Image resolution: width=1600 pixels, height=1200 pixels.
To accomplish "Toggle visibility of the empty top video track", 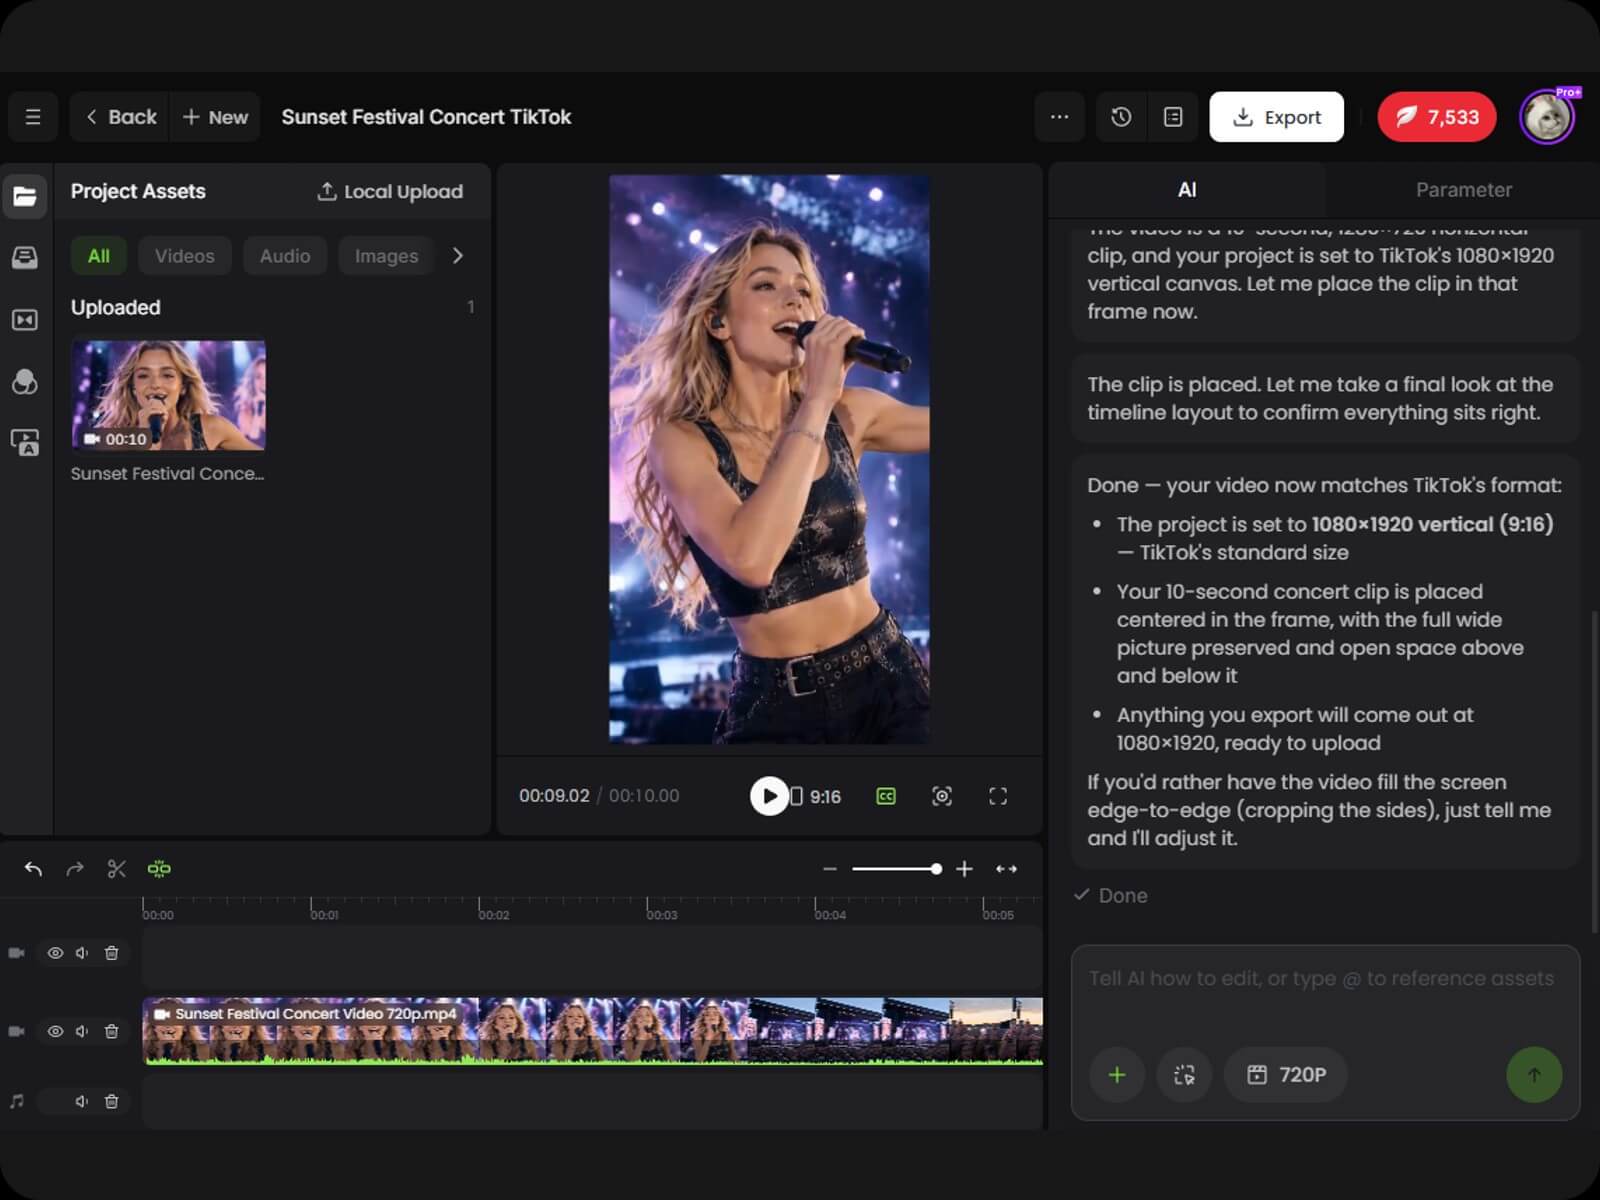I will (55, 953).
